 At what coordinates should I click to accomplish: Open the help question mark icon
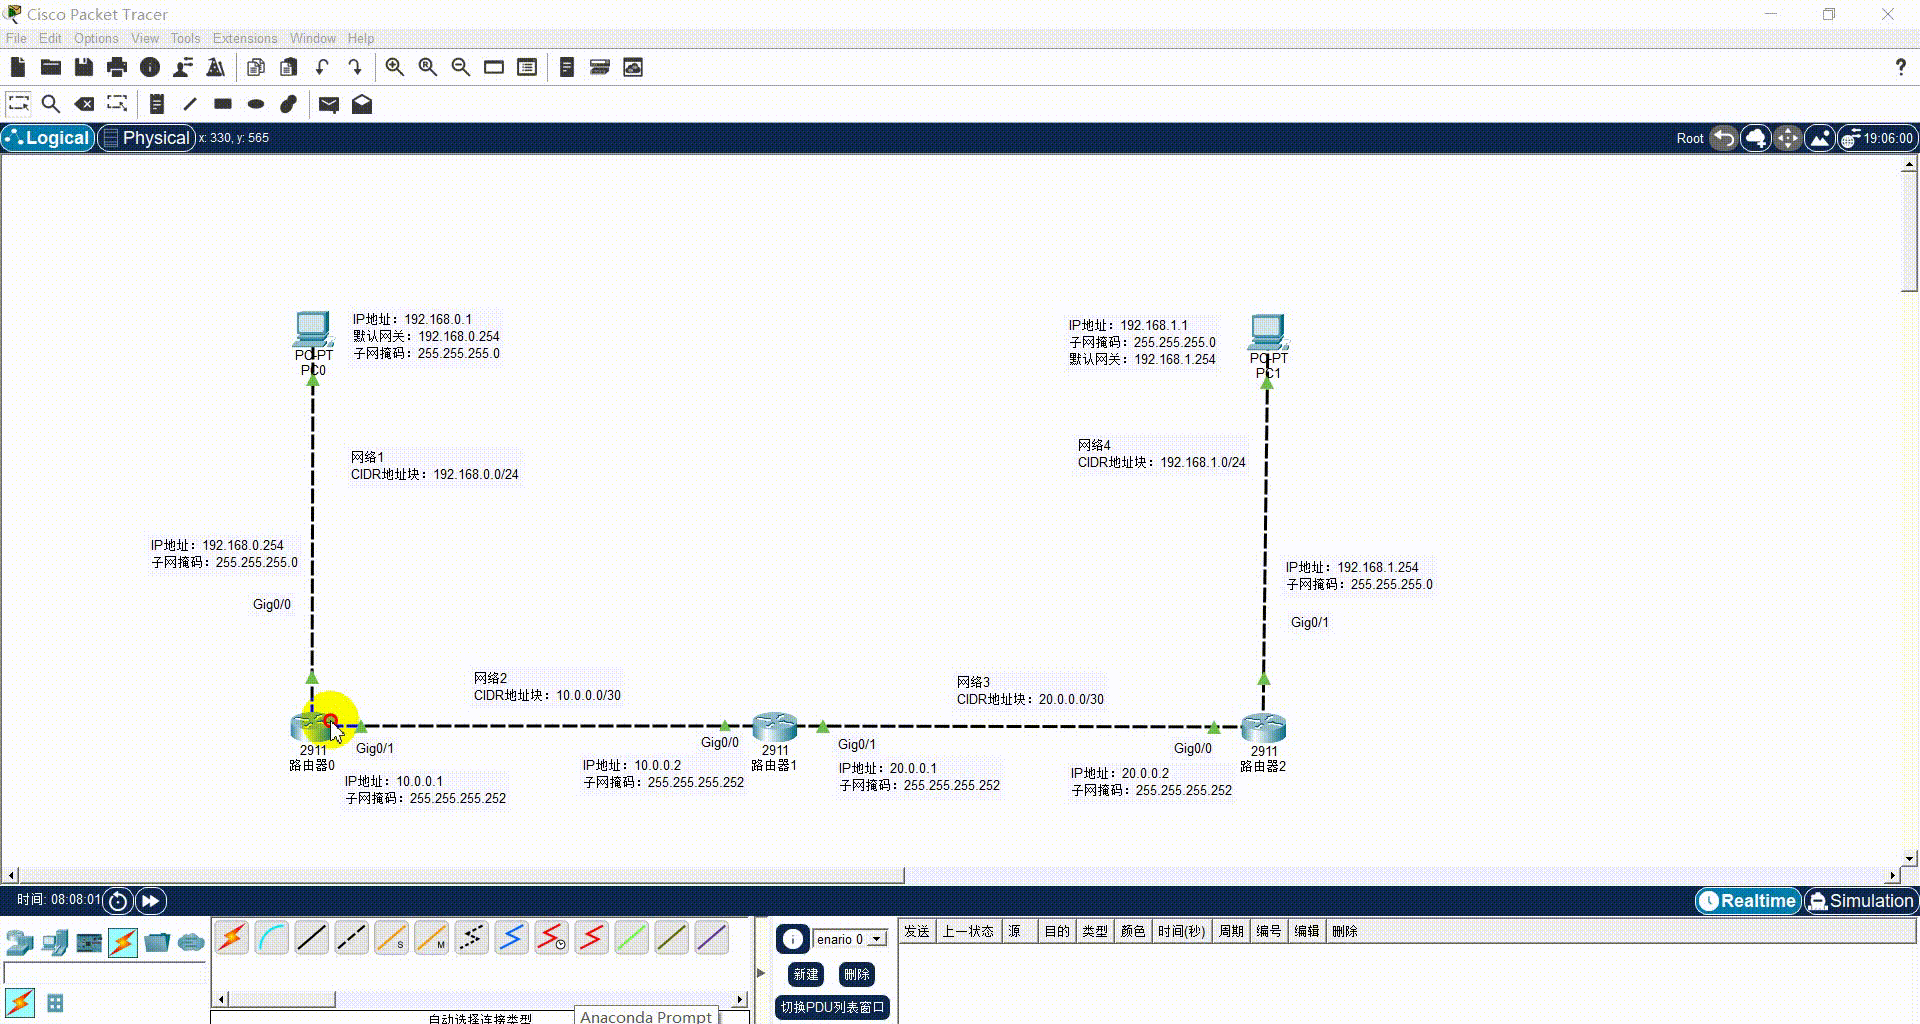1900,67
